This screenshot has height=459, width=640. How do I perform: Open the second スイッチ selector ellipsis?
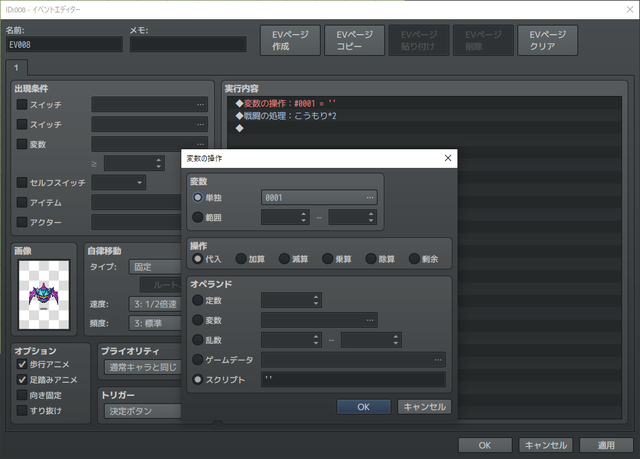click(200, 124)
